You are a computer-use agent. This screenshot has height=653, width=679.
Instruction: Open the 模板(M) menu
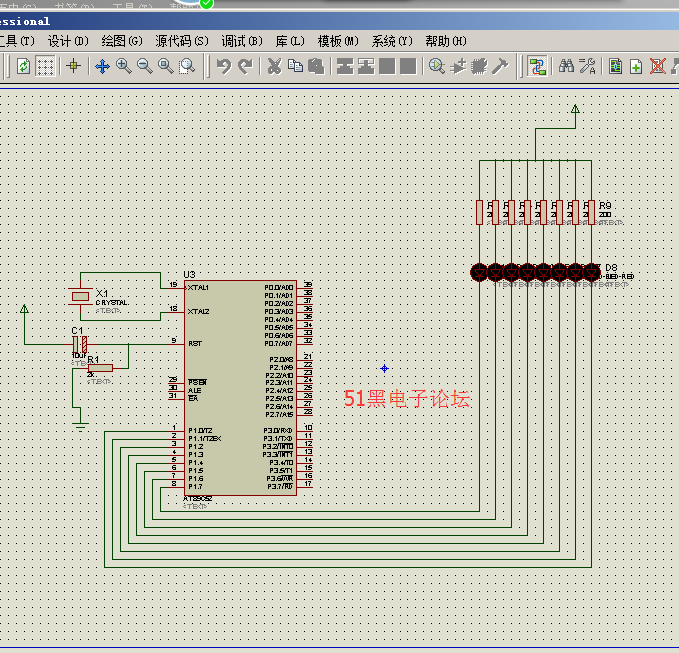(x=338, y=41)
